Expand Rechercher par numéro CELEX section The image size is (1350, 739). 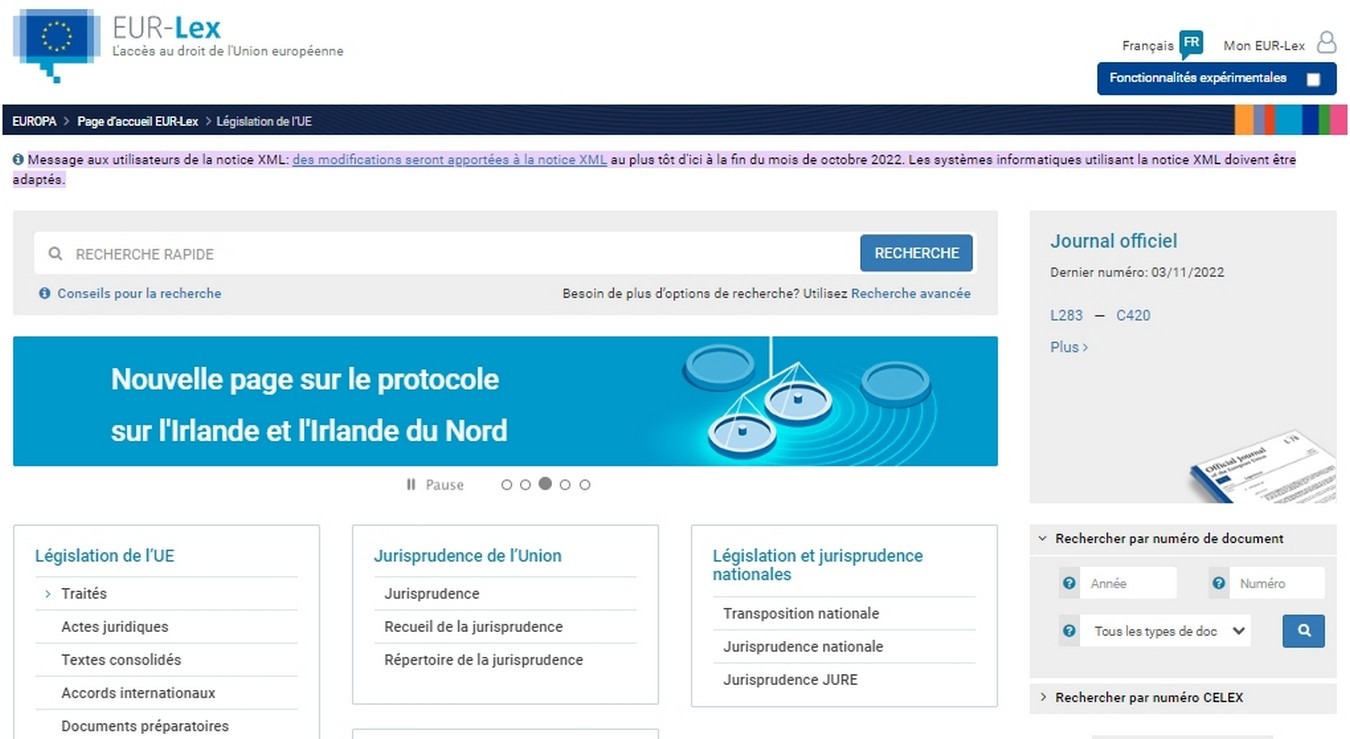coord(1183,698)
